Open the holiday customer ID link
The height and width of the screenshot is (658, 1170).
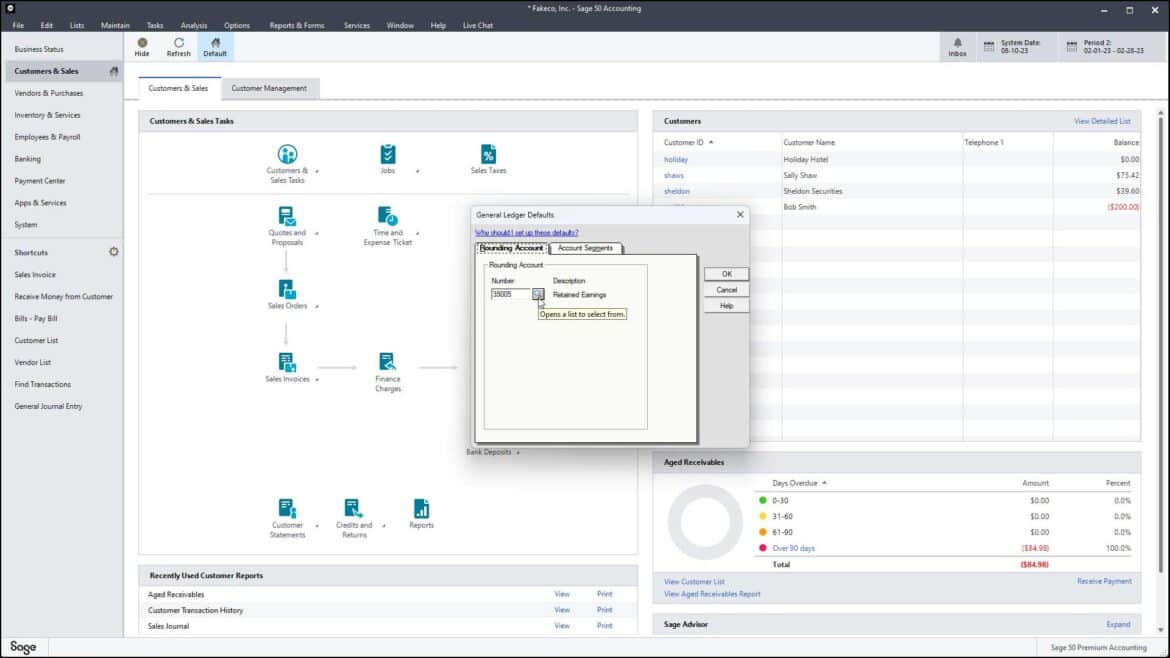tap(675, 160)
